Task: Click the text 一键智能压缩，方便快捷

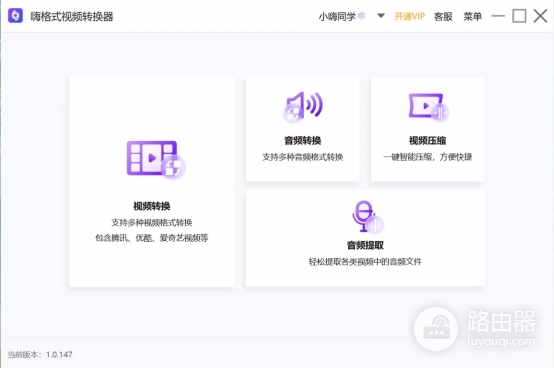Action: [x=428, y=157]
